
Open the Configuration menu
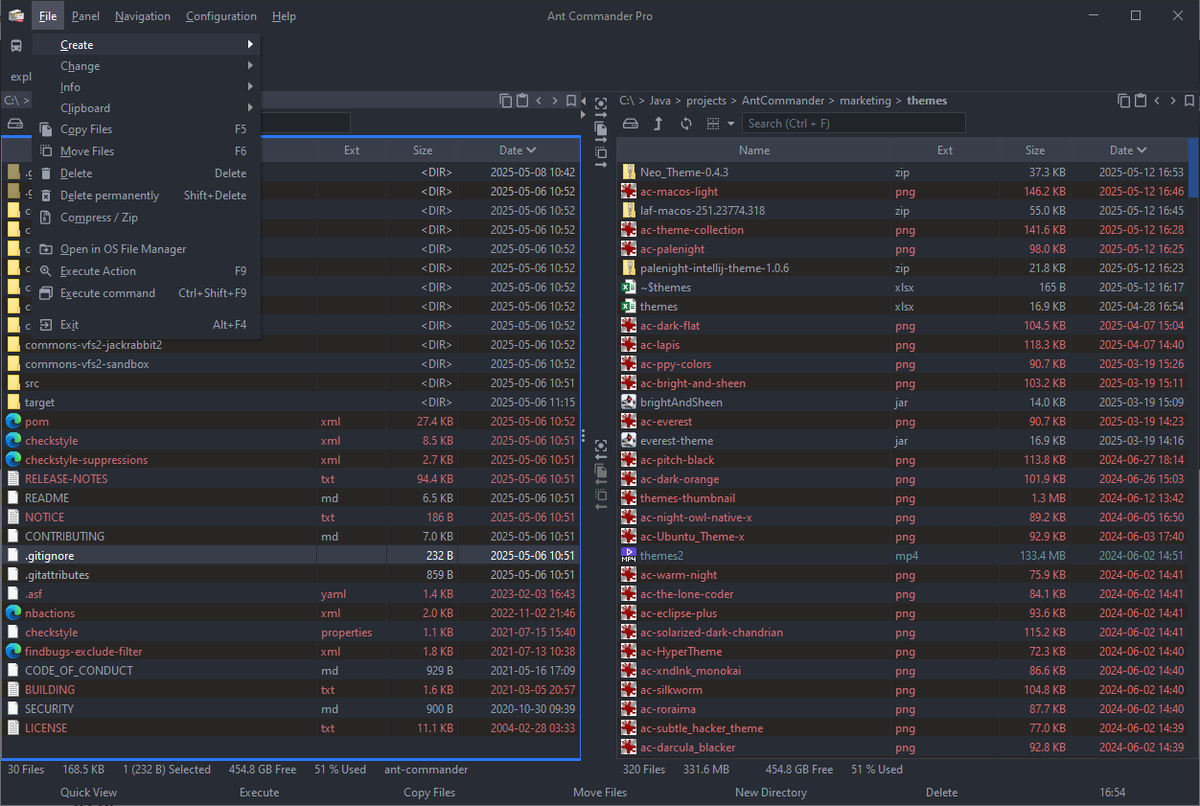click(x=221, y=16)
